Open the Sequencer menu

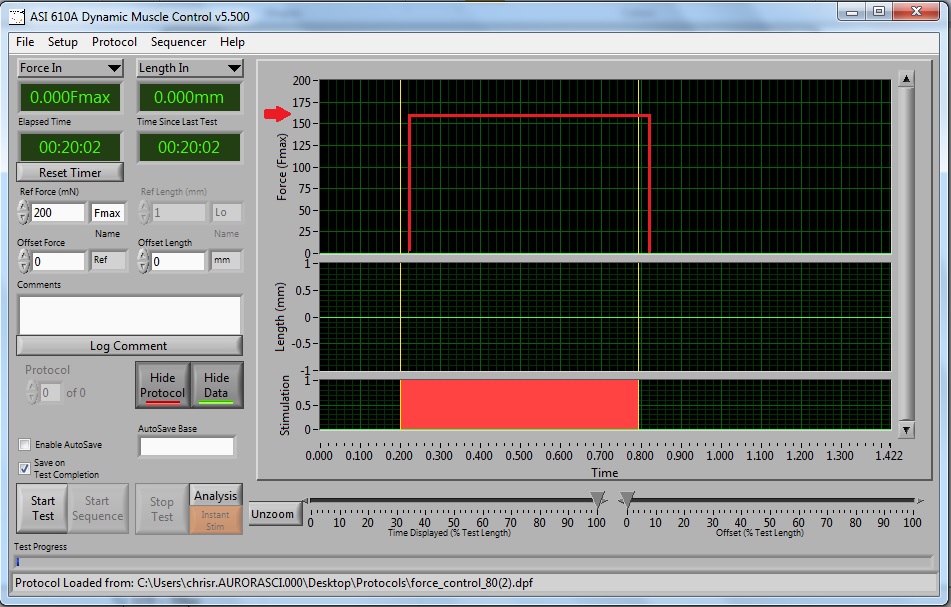click(178, 42)
